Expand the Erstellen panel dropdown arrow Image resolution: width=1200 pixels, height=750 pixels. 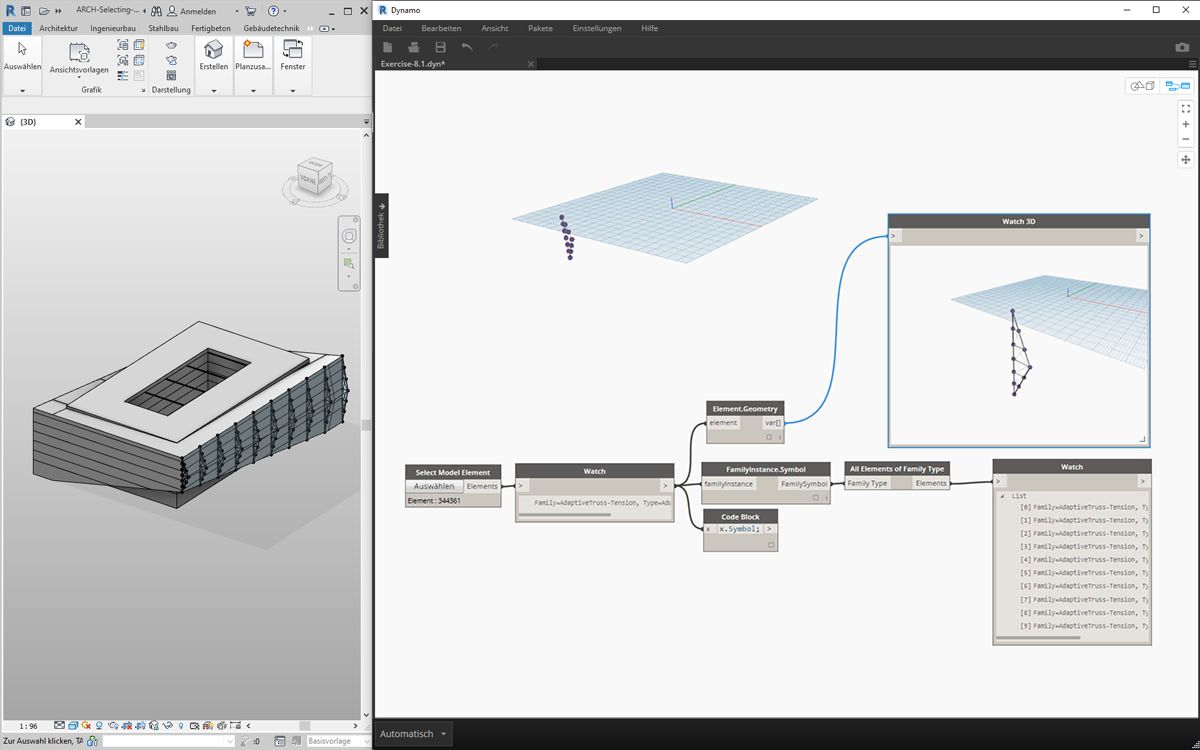coord(213,91)
